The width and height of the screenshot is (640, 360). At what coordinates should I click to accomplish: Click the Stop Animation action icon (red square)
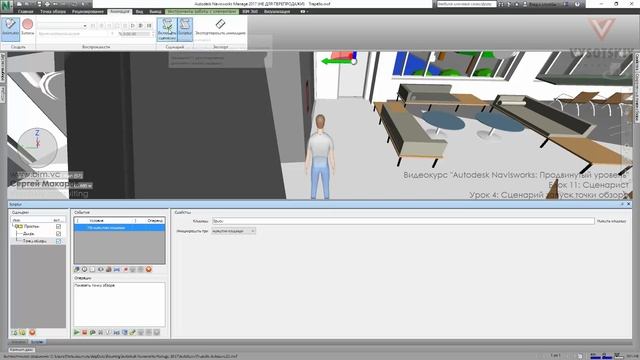pyautogui.click(x=84, y=332)
